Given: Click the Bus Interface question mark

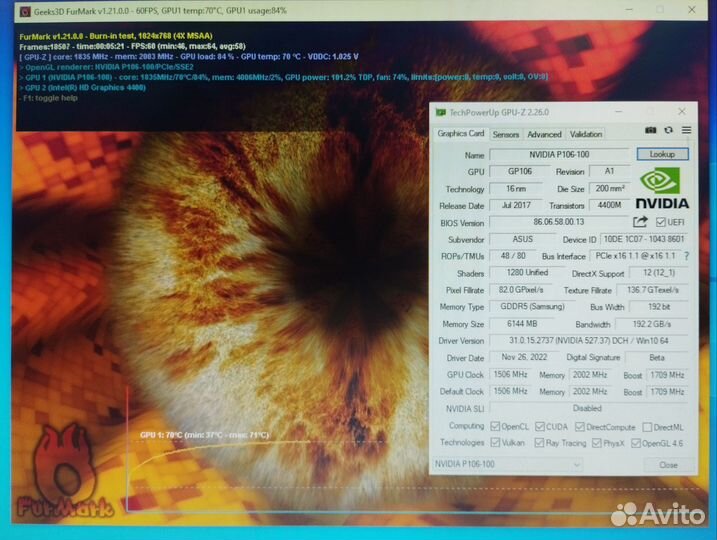Looking at the screenshot, I should pos(686,257).
